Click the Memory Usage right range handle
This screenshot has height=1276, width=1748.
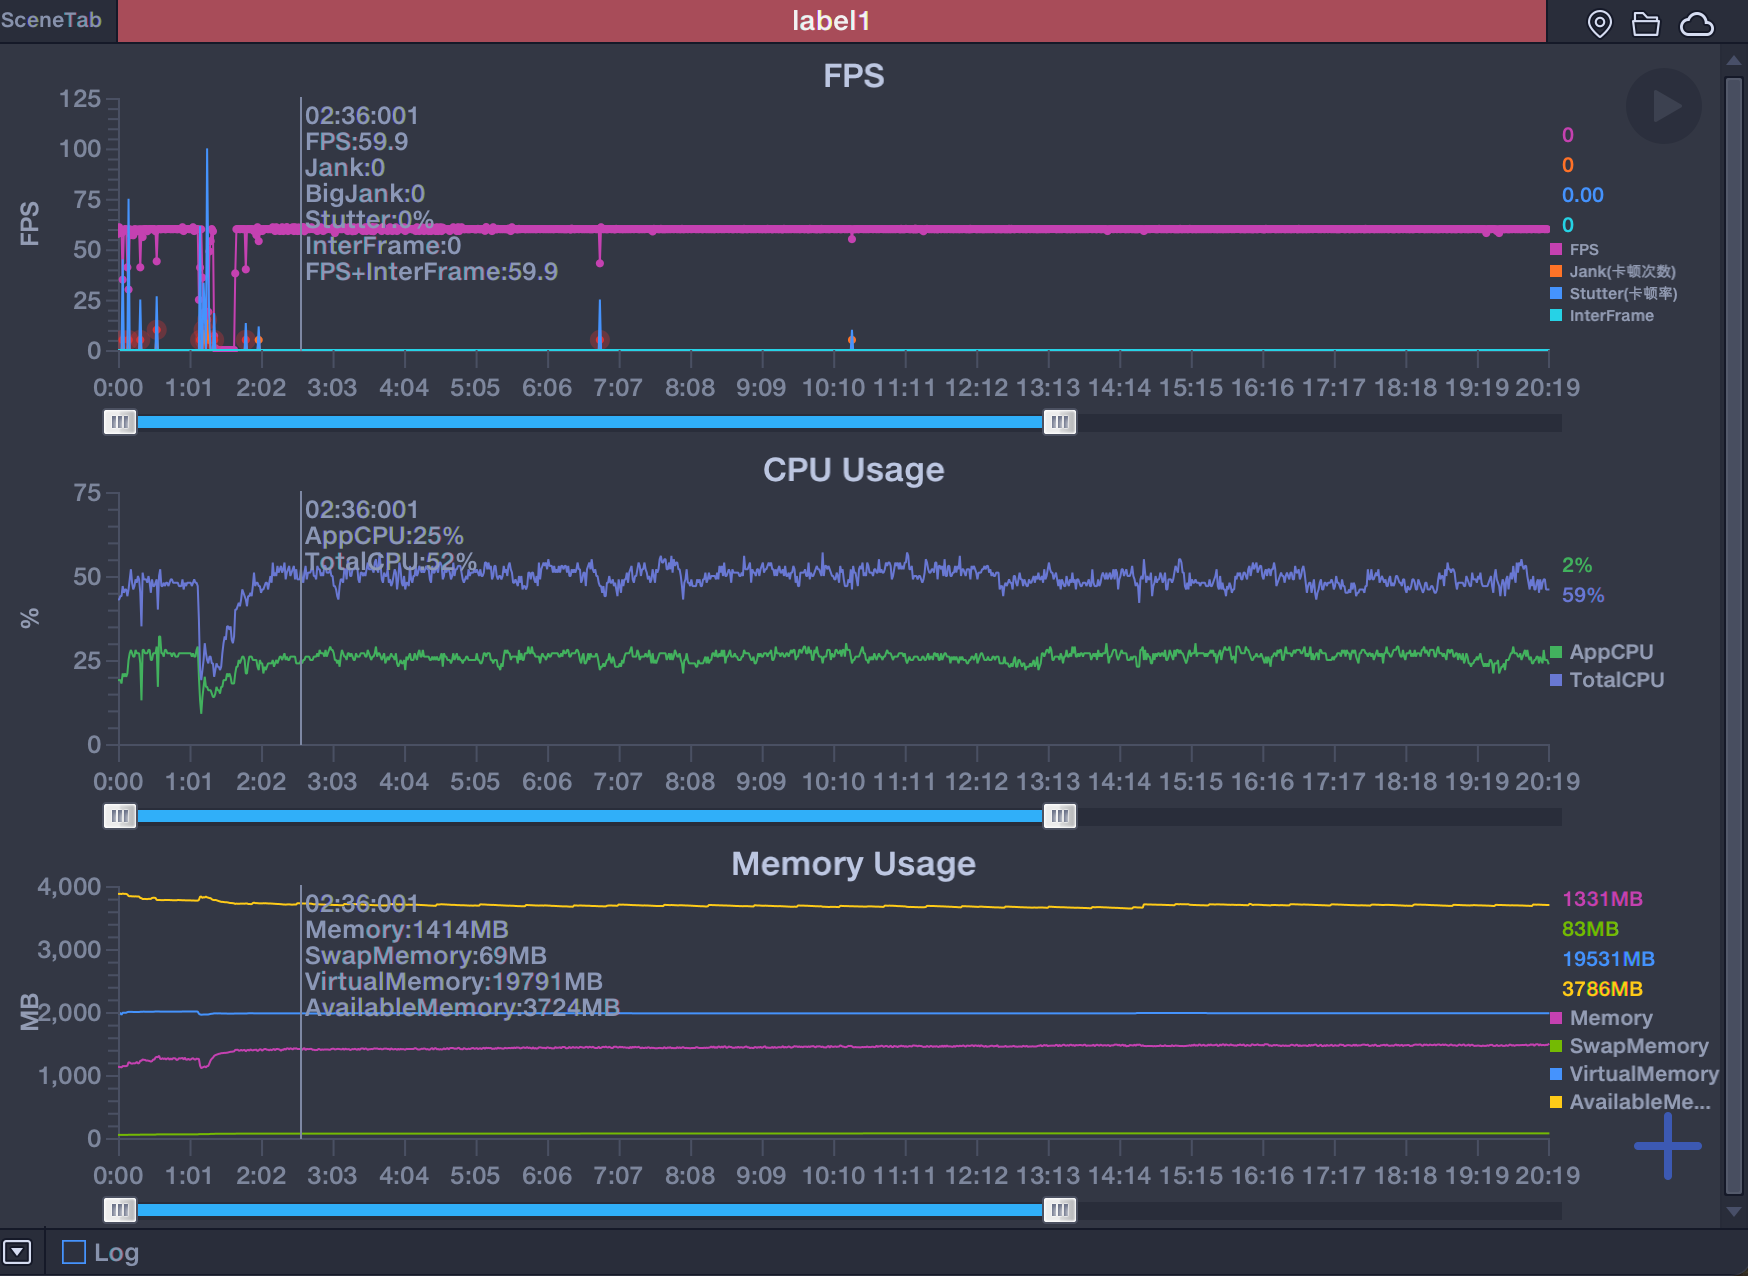point(1059,1210)
